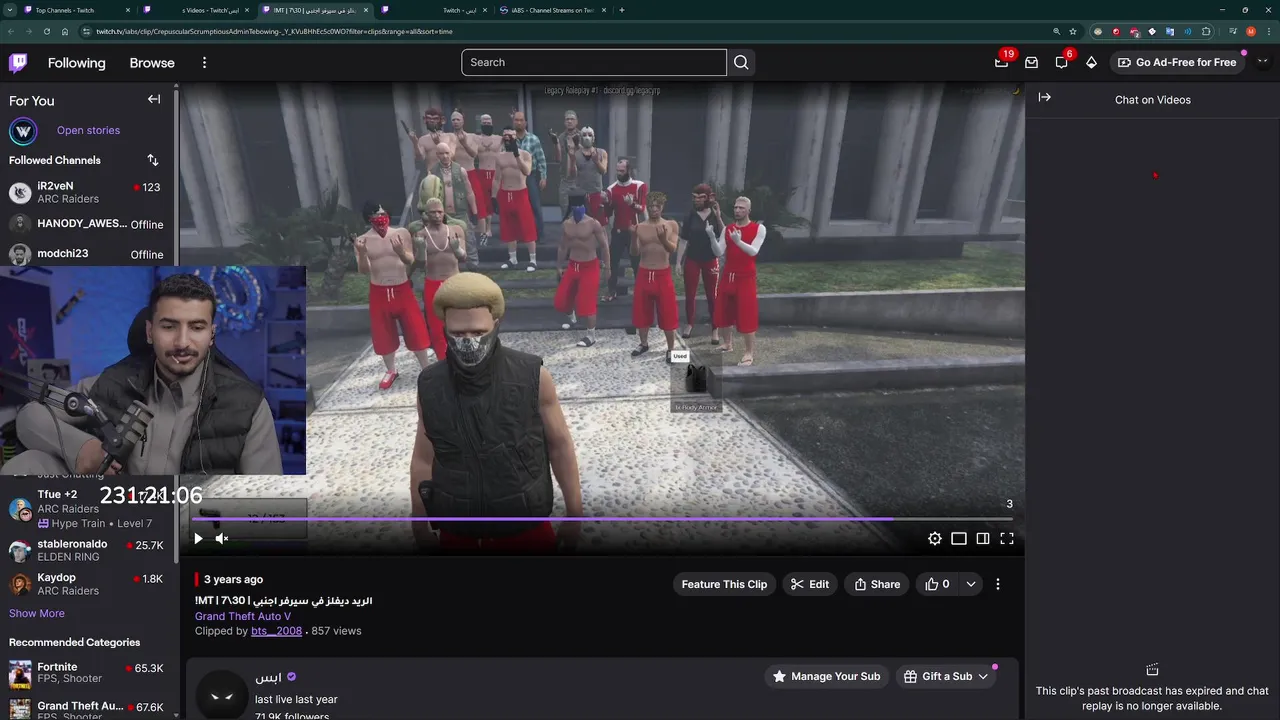Click the browser address bar URL

tap(274, 31)
